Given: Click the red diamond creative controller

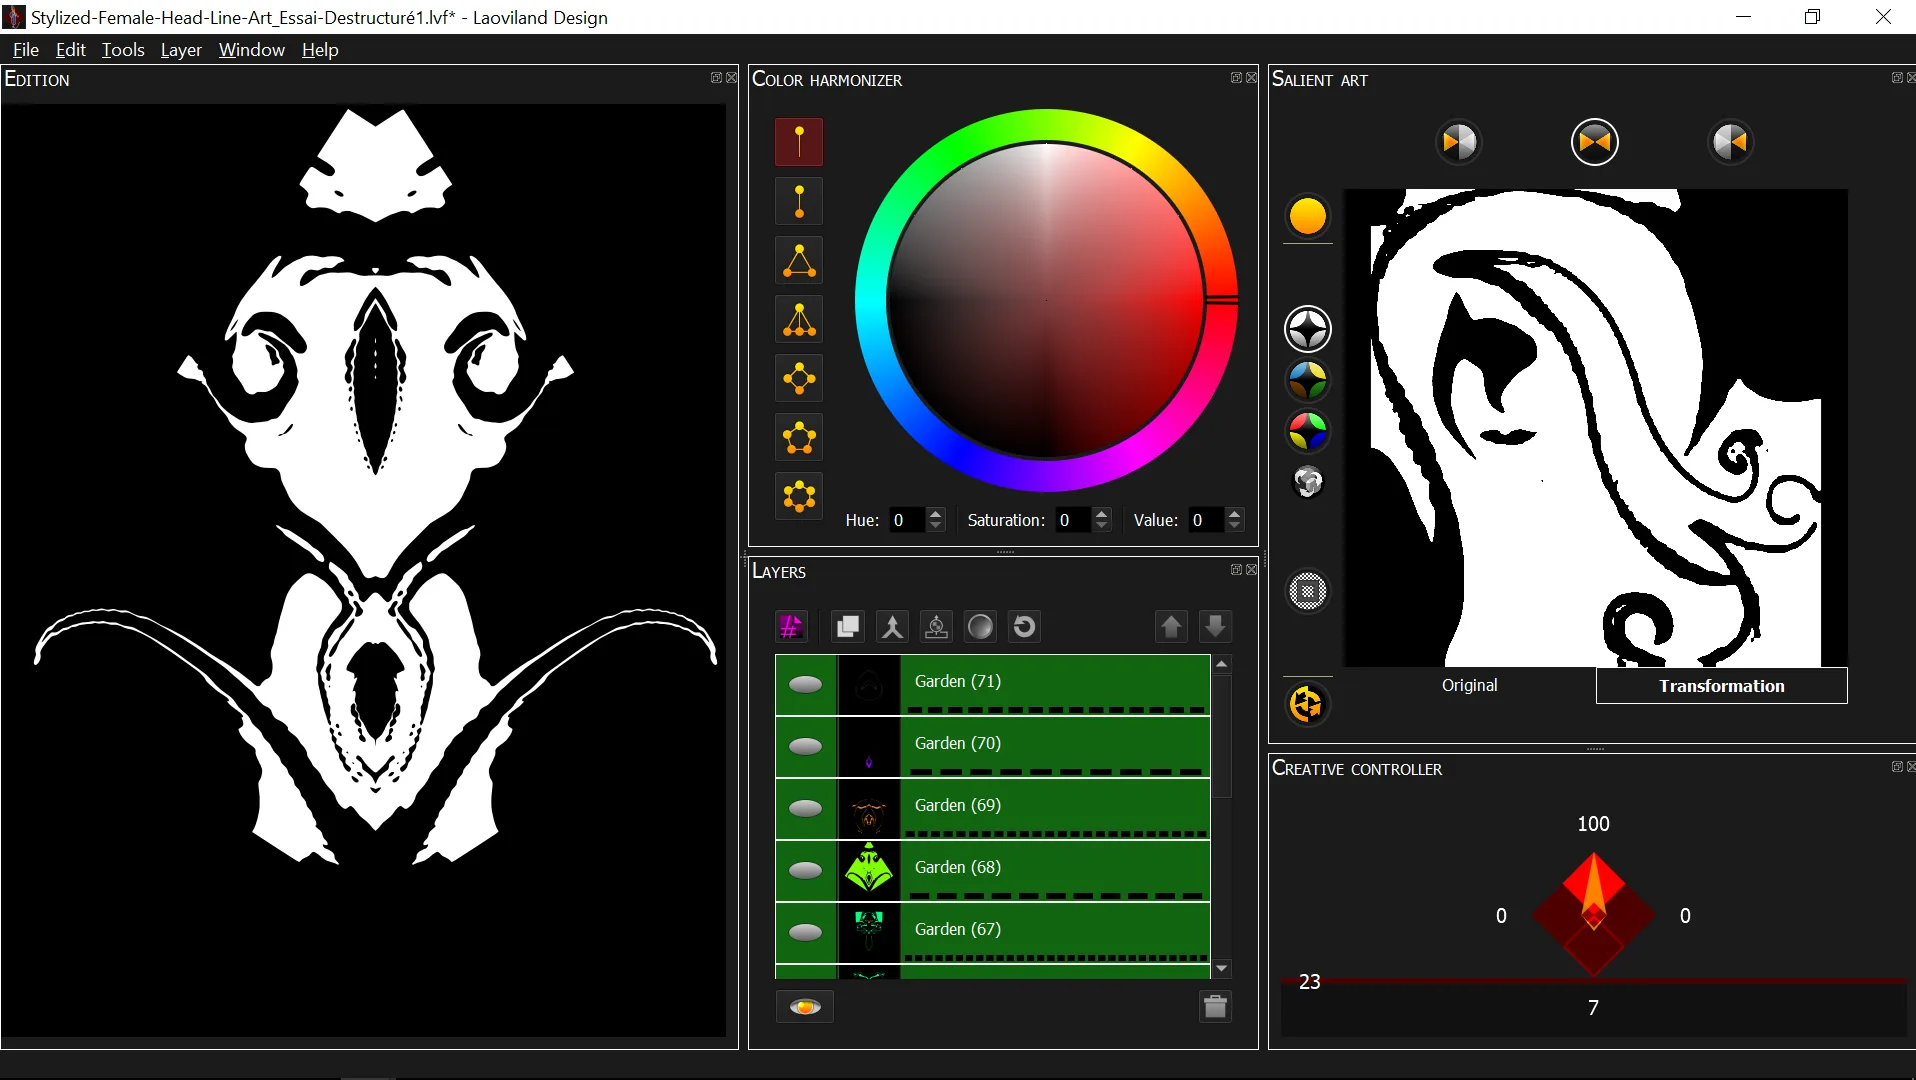Looking at the screenshot, I should [x=1594, y=915].
